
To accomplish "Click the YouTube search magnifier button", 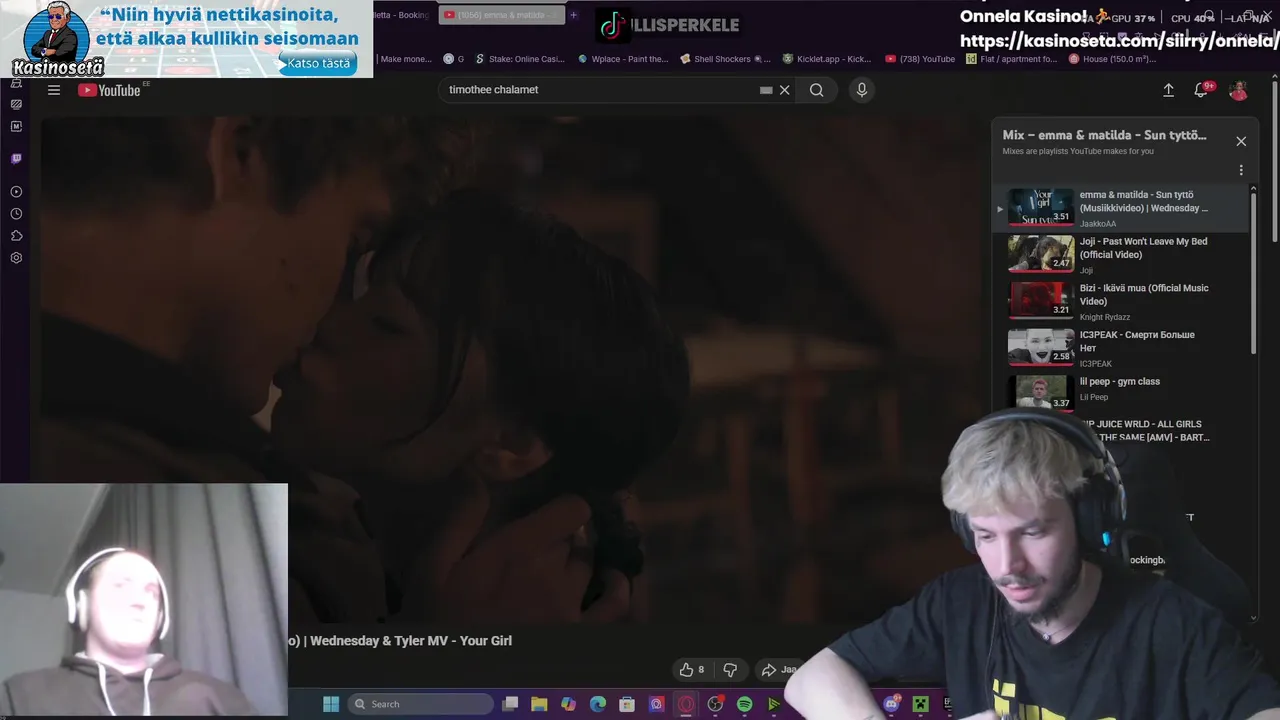I will [x=817, y=90].
